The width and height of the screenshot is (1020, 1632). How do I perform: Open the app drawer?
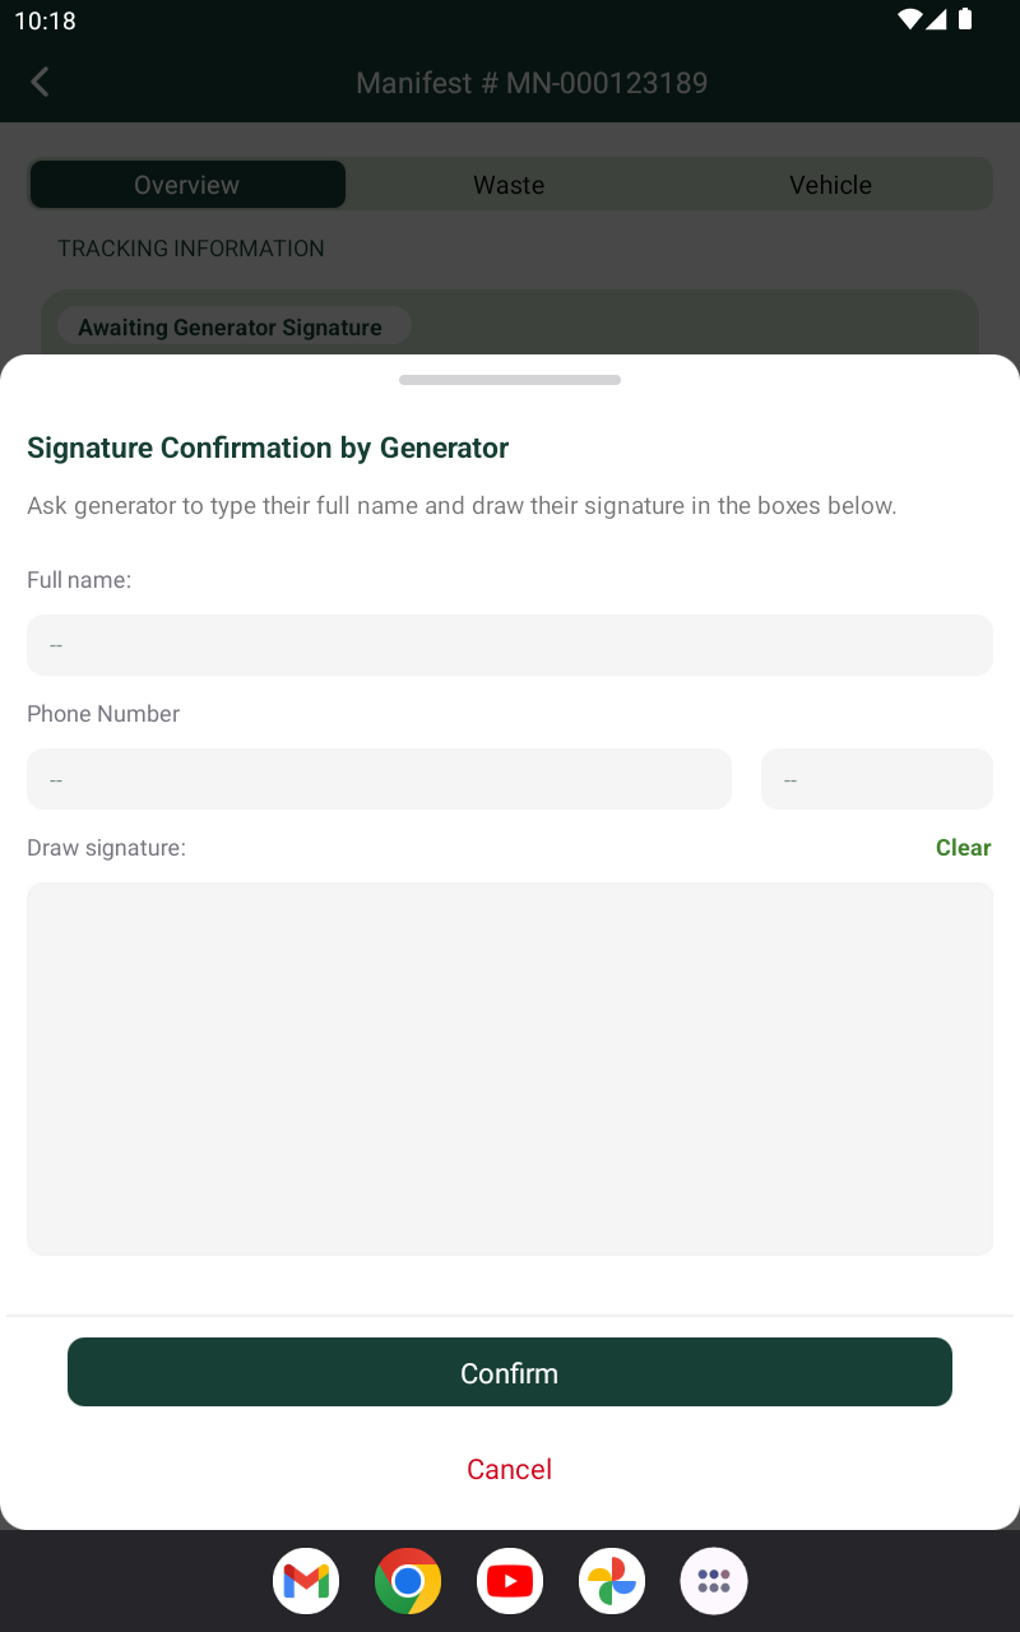(x=714, y=1581)
